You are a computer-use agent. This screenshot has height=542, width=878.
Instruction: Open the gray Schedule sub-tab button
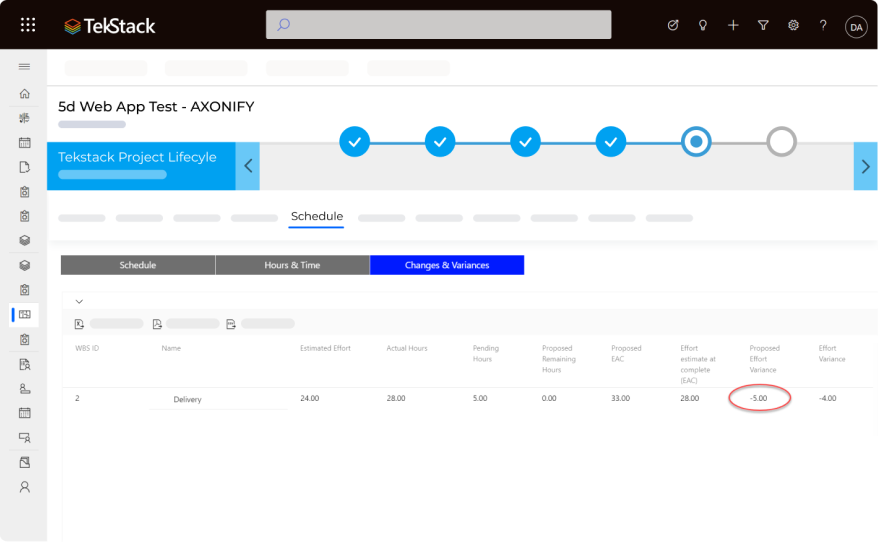click(138, 265)
